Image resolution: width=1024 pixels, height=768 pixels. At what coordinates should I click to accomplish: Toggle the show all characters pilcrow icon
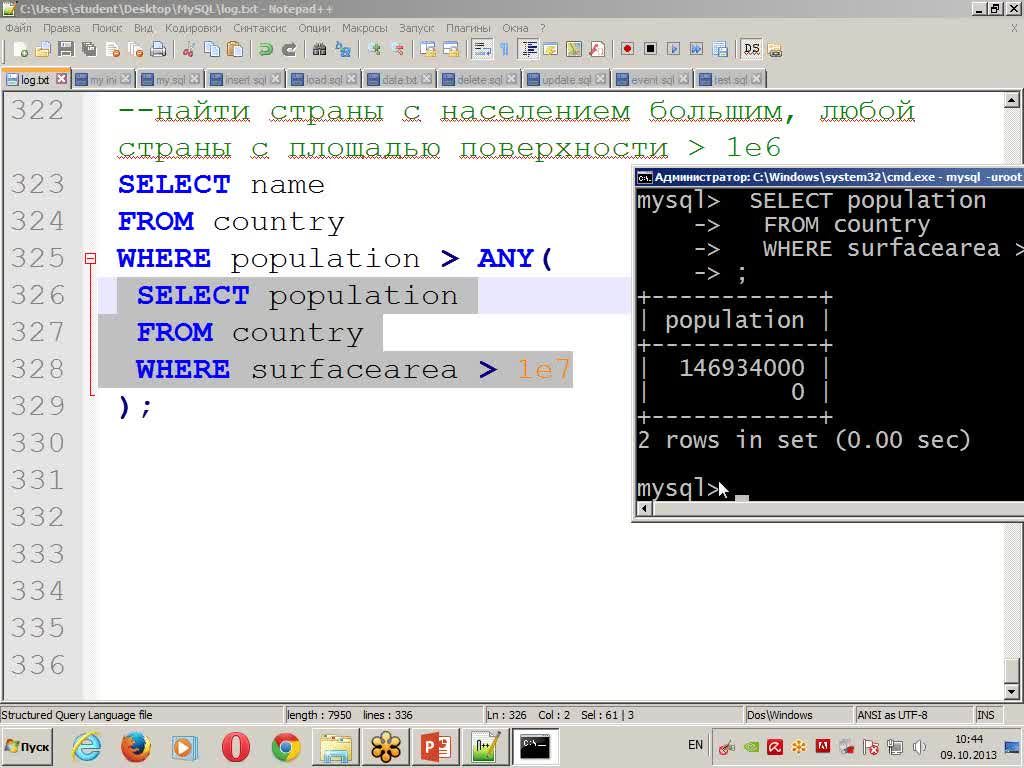click(504, 50)
